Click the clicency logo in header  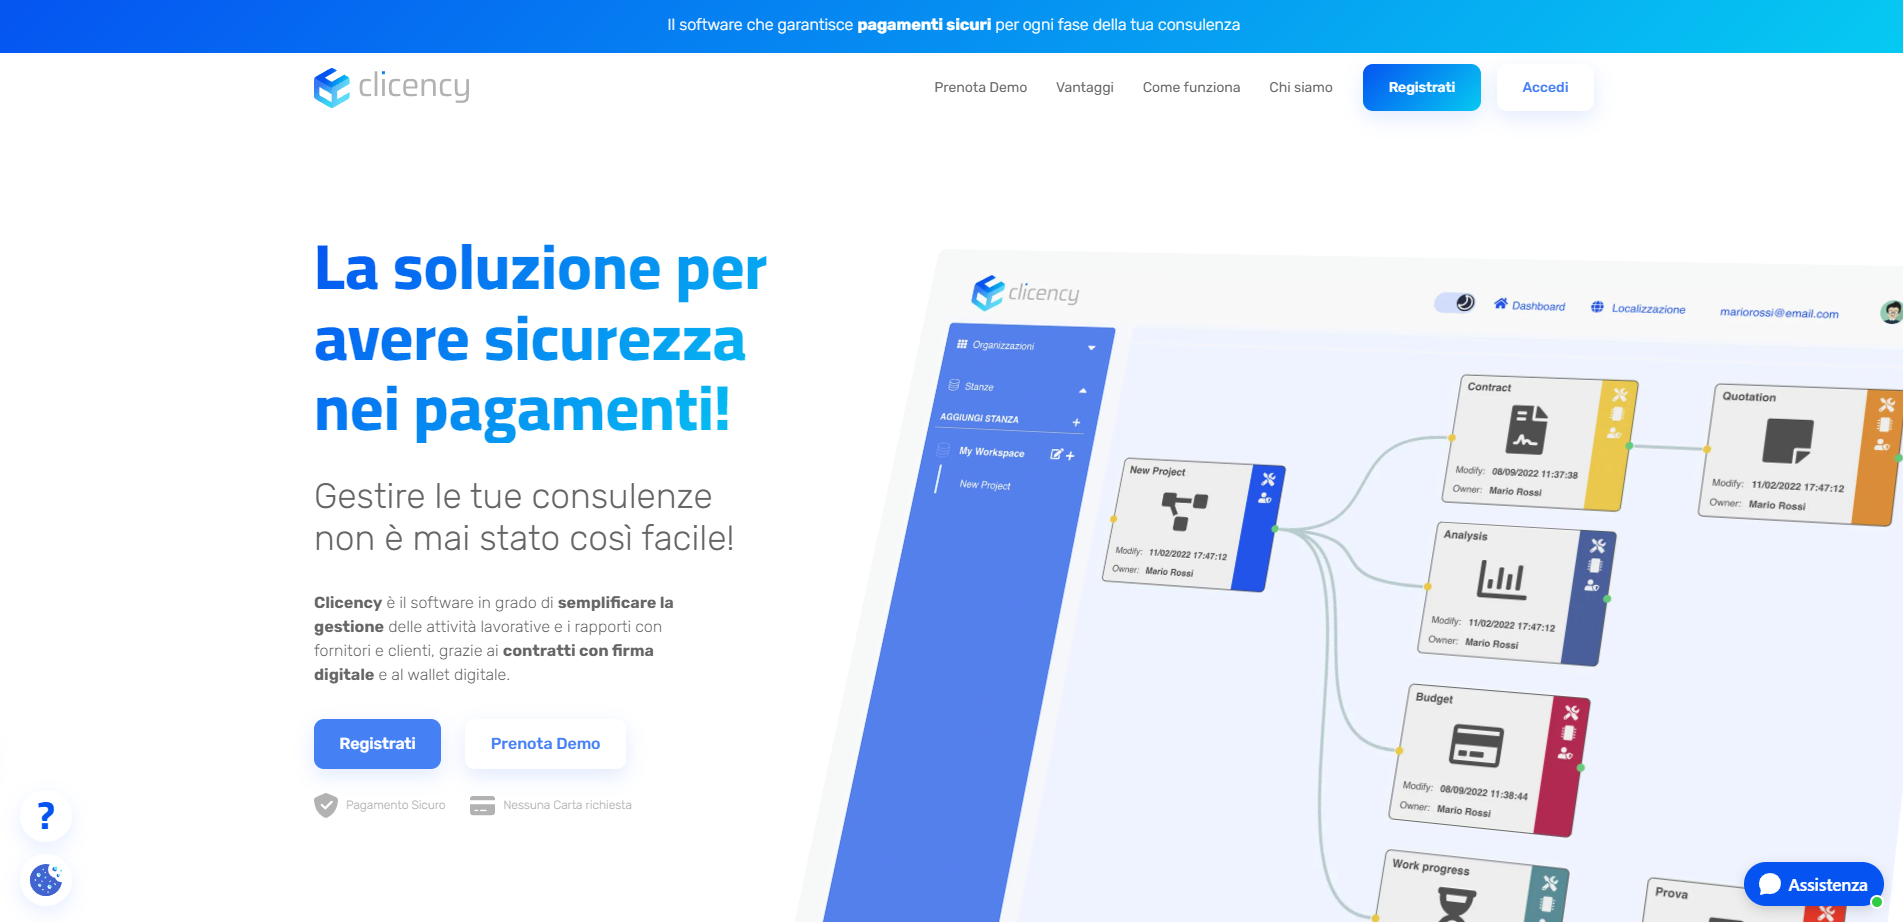click(391, 87)
